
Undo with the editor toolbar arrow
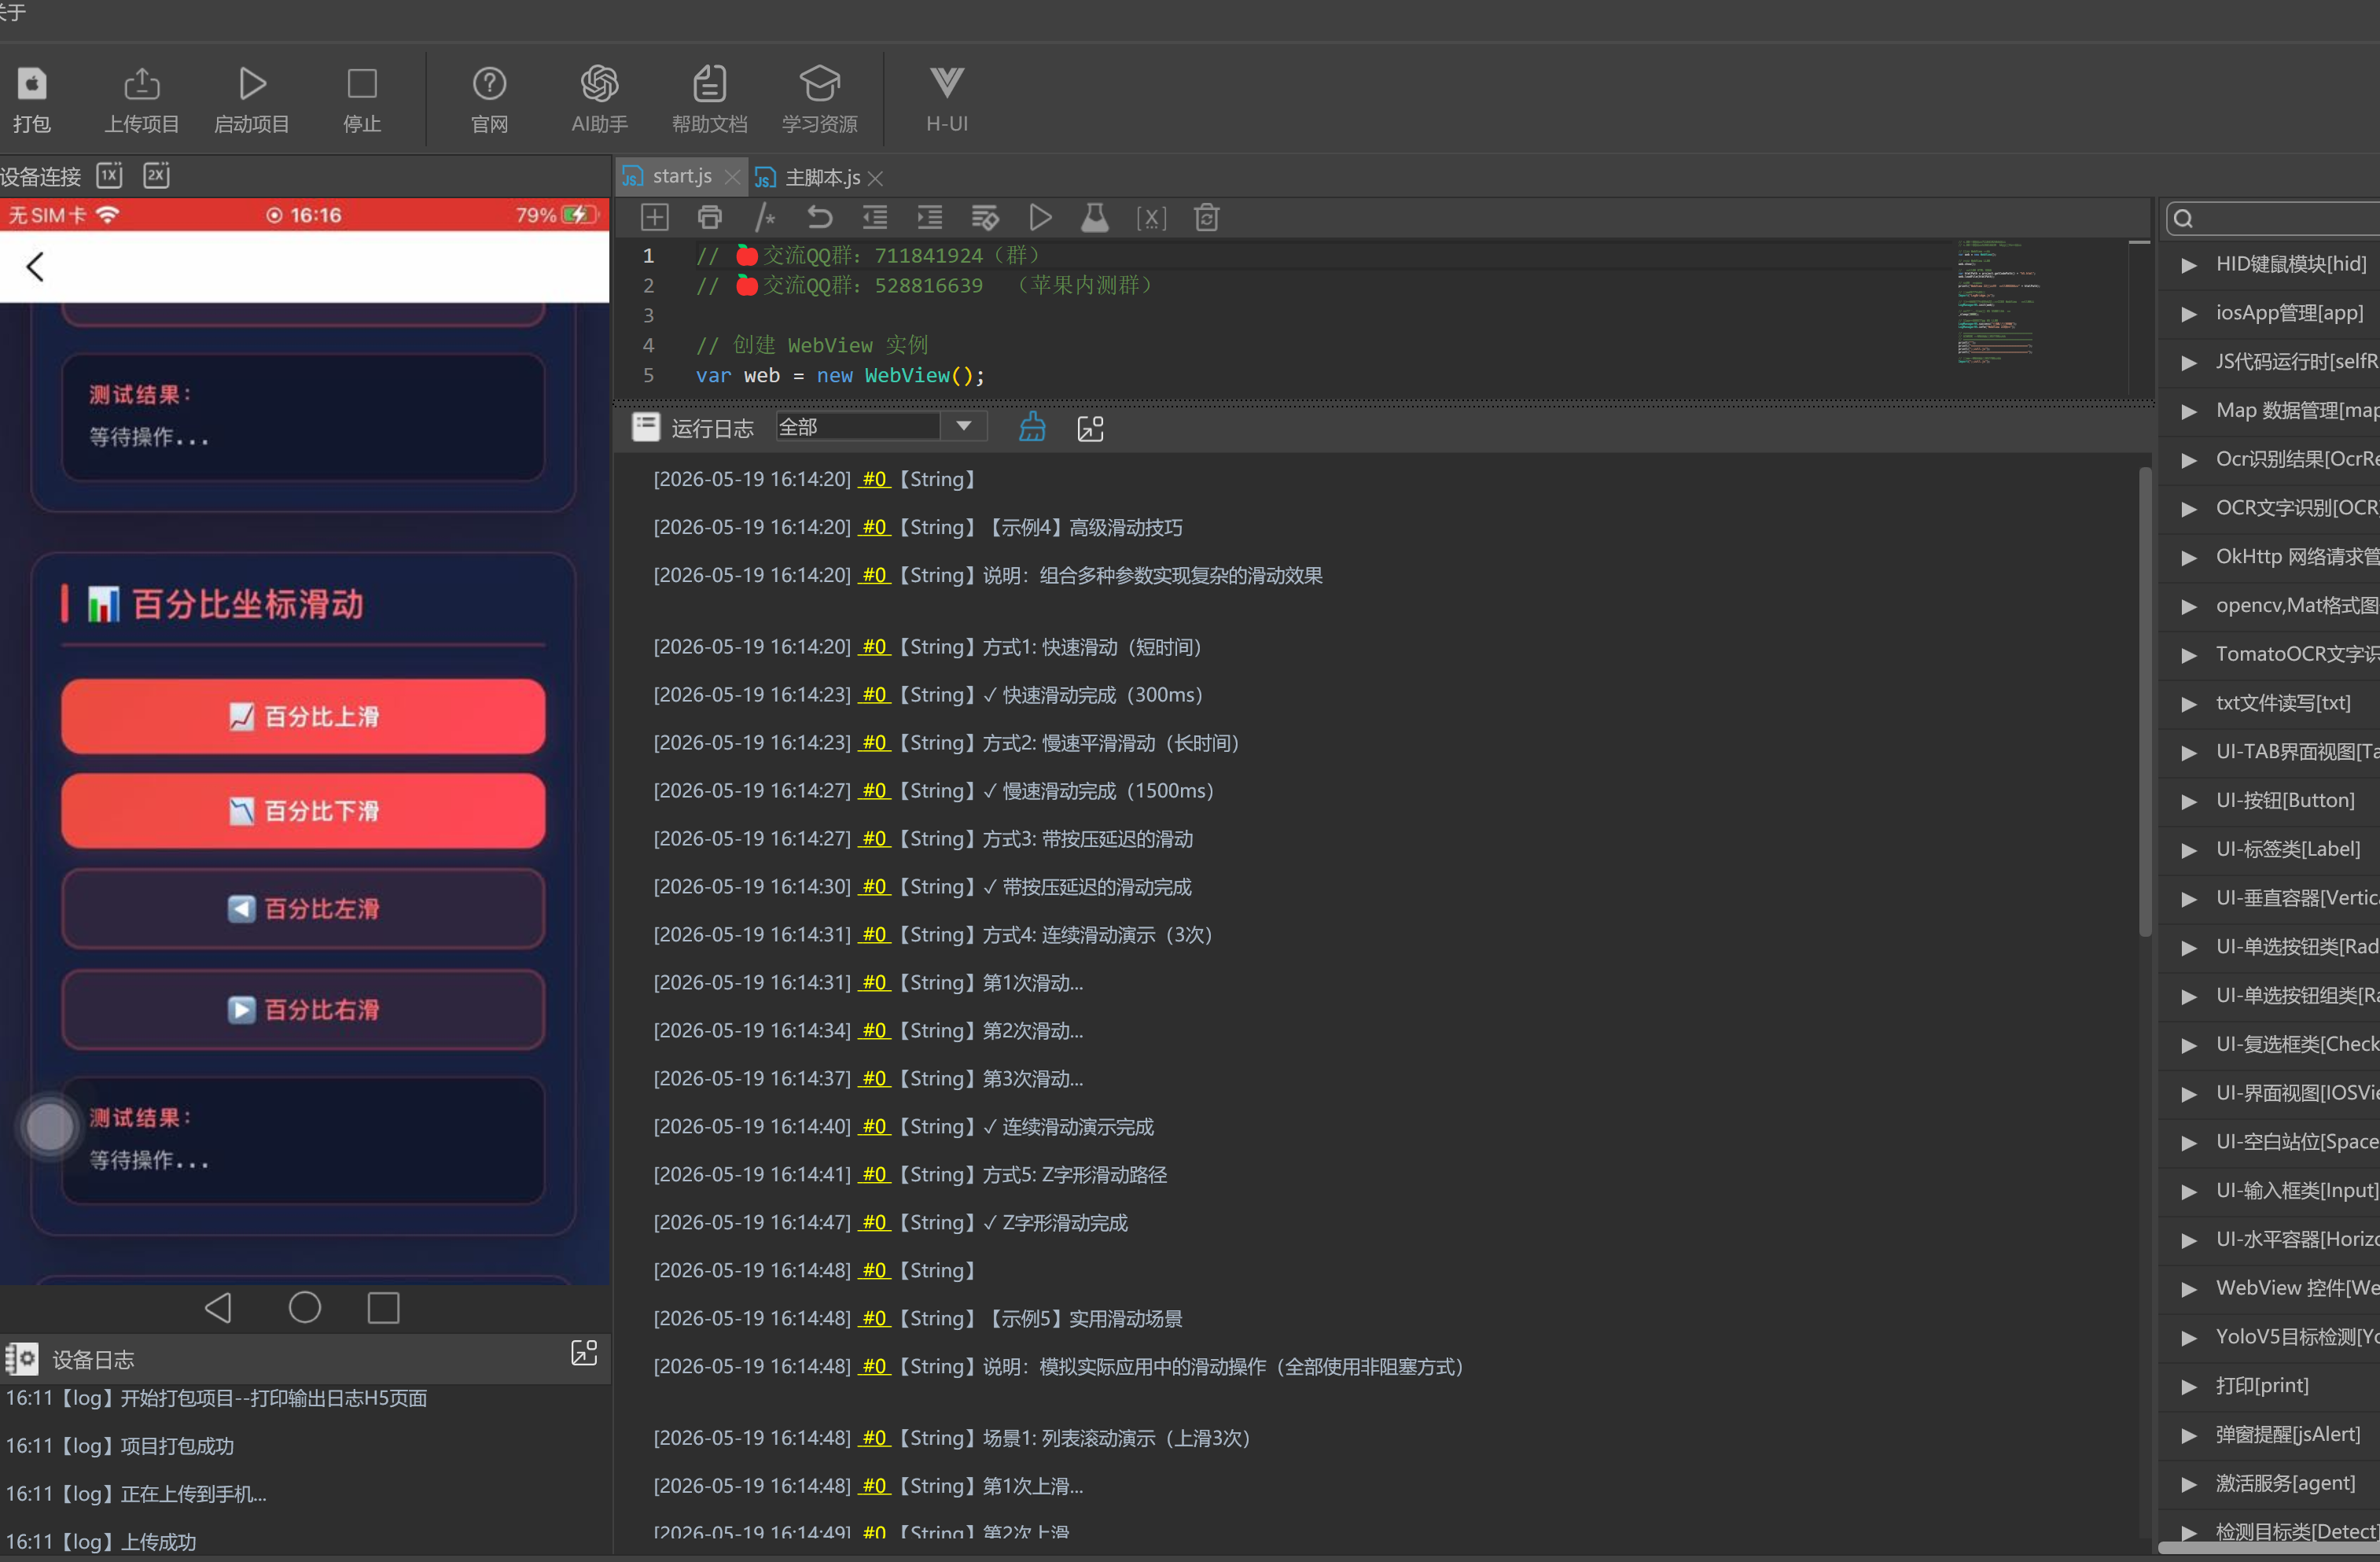820,217
